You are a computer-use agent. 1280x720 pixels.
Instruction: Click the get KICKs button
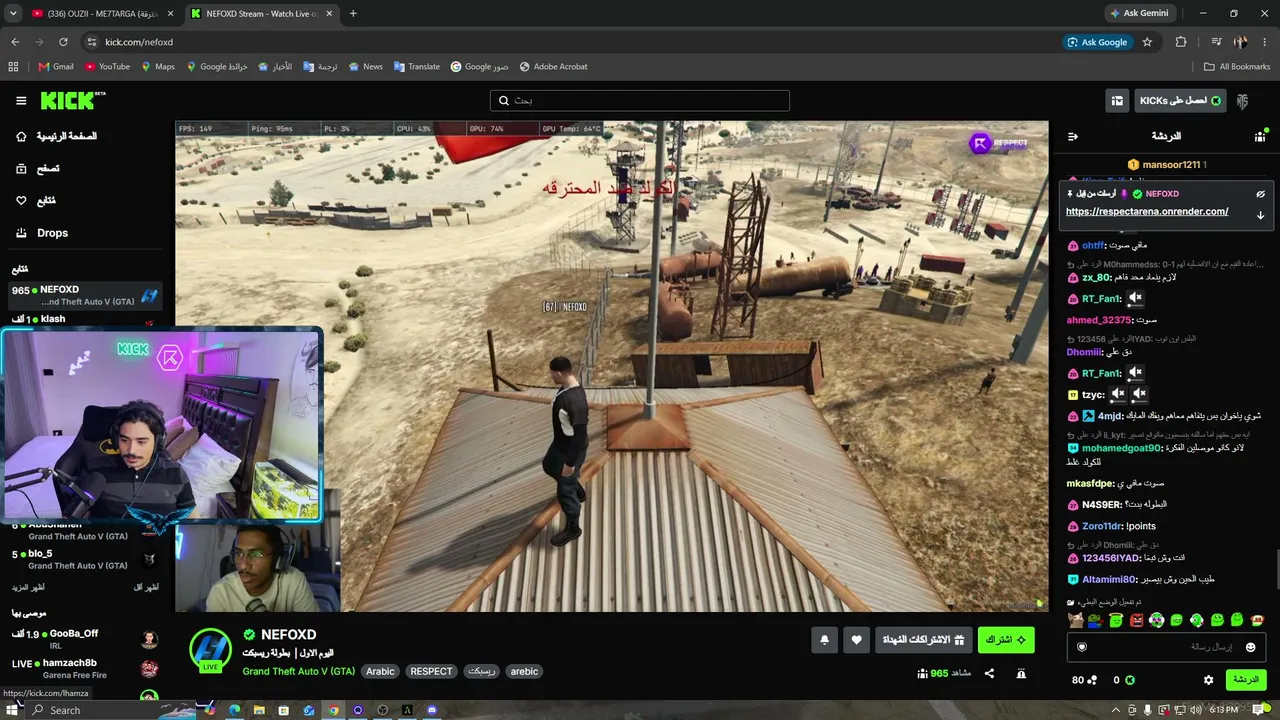pyautogui.click(x=1180, y=100)
